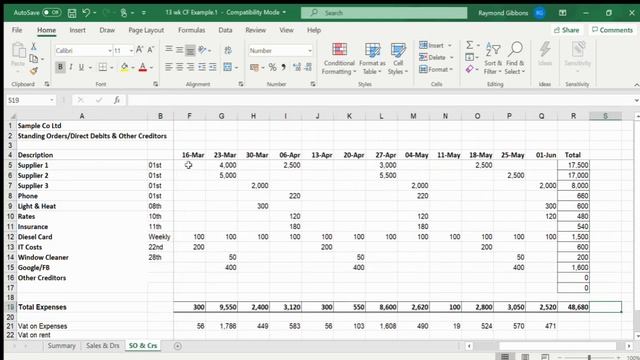Viewport: 640px width, 360px height.
Task: Click the Name Box showing S19
Action: click(x=31, y=100)
